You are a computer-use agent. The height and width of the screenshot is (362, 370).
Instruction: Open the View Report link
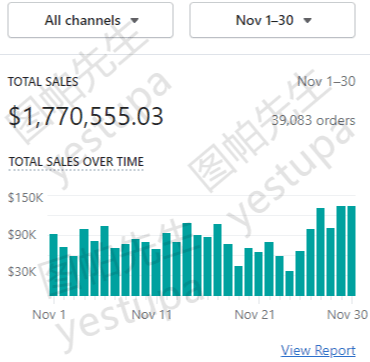pyautogui.click(x=318, y=351)
